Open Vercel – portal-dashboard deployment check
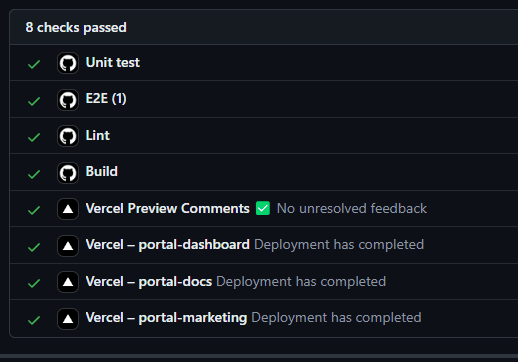The width and height of the screenshot is (518, 362). [168, 245]
